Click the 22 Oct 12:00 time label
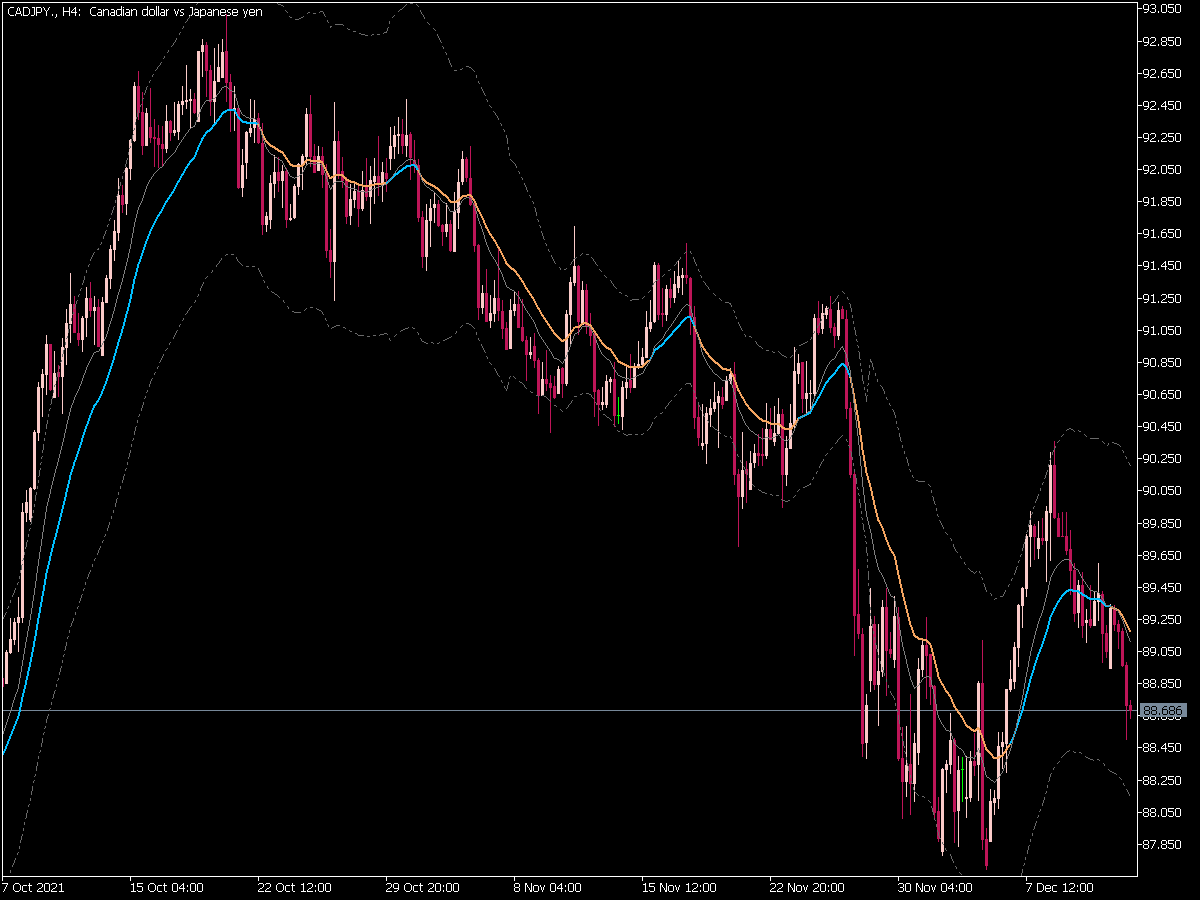1200x900 pixels. point(295,887)
